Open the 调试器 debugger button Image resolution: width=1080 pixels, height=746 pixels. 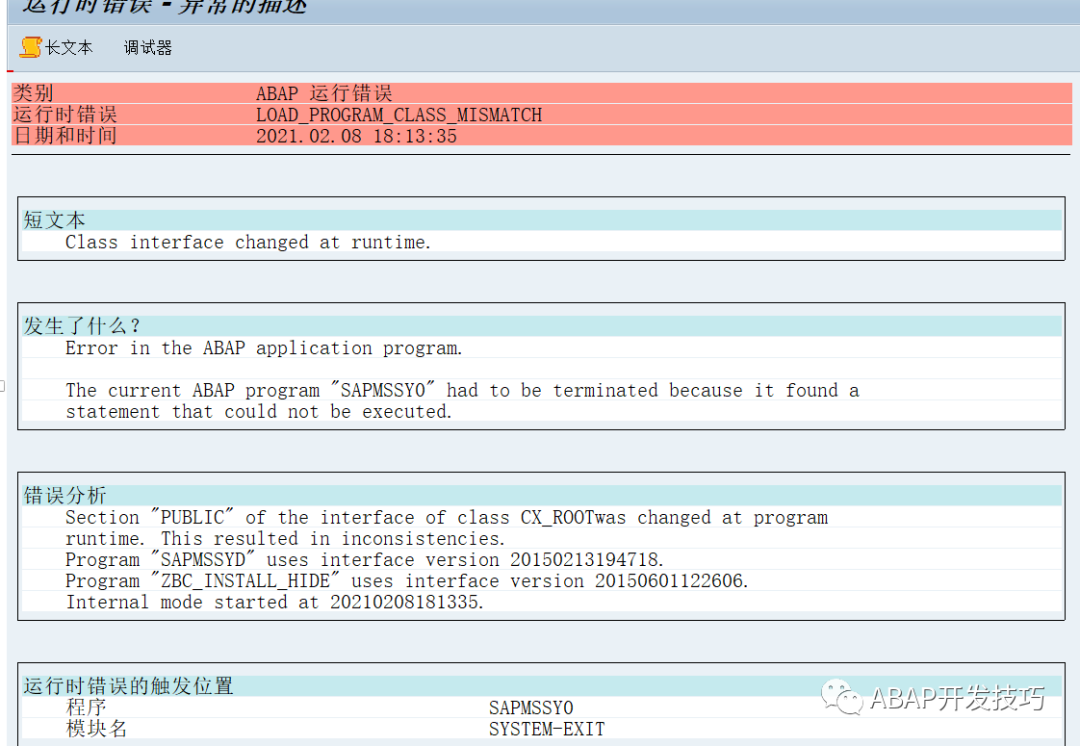coord(147,48)
